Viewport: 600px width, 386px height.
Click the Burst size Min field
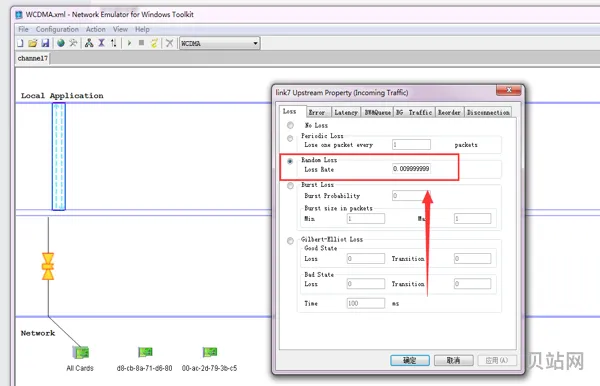click(366, 218)
